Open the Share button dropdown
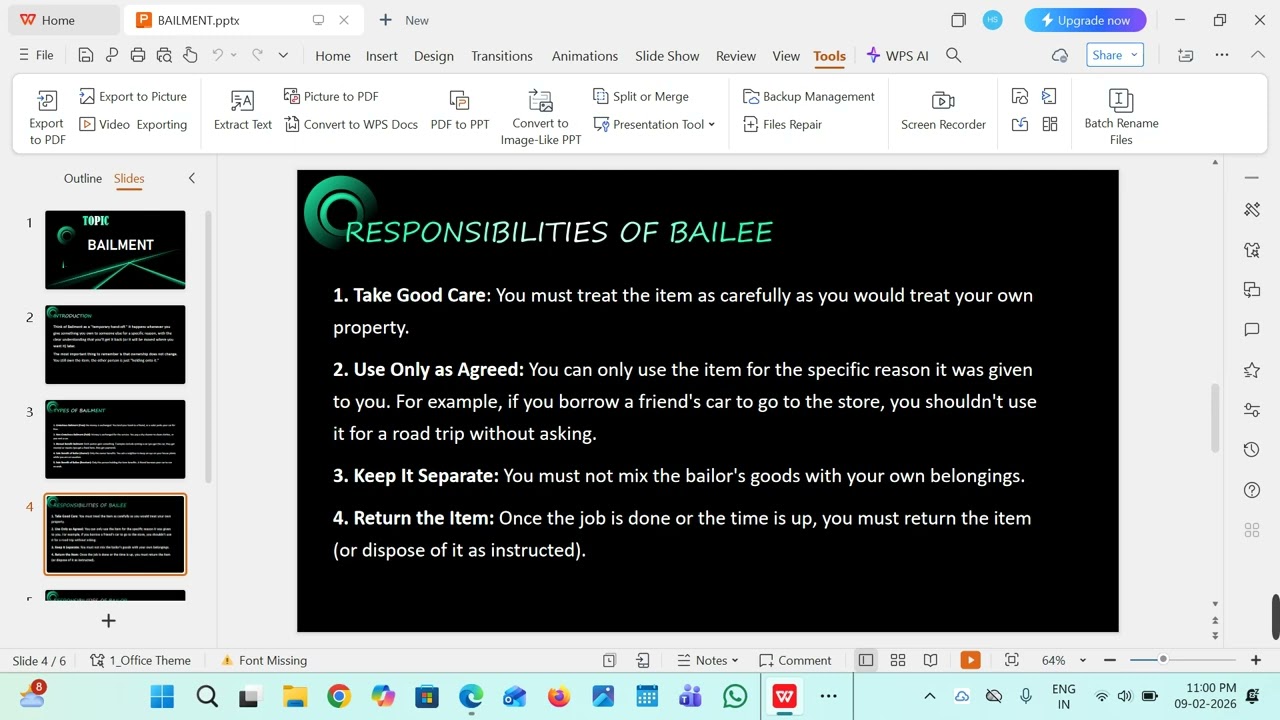Image resolution: width=1280 pixels, height=720 pixels. tap(1135, 55)
